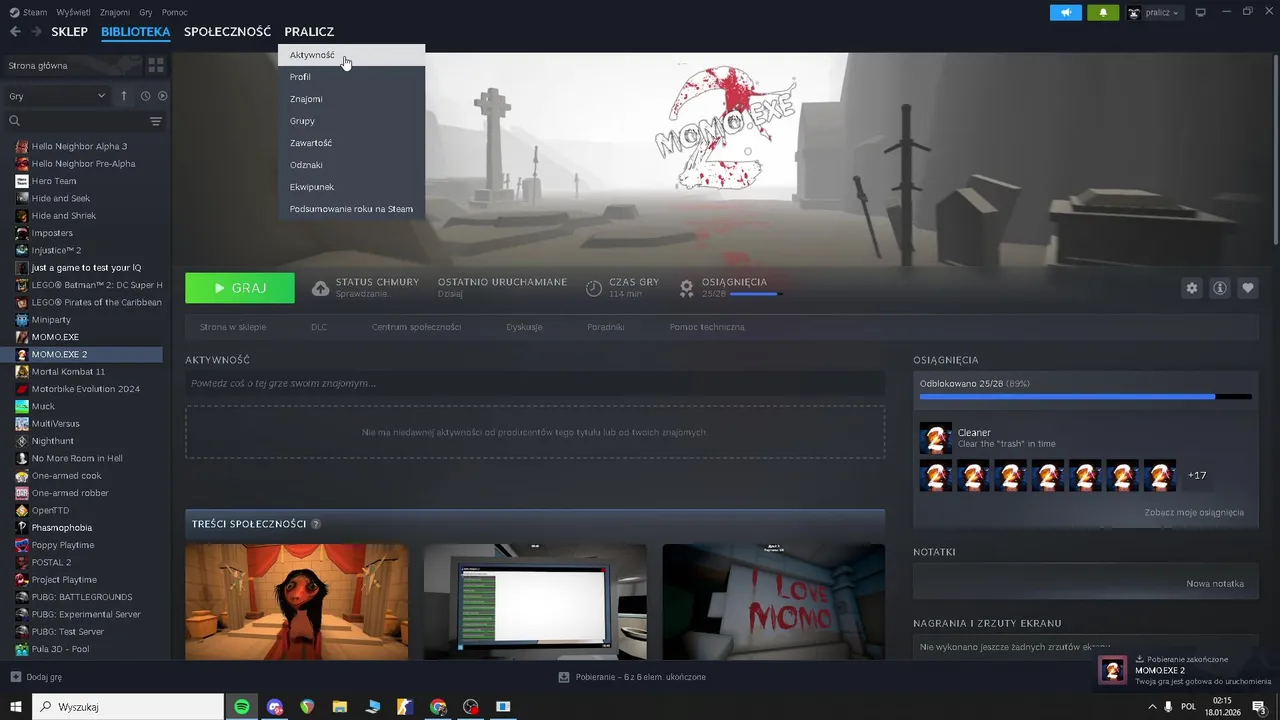Screen dimensions: 1280x720
Task: Open the SPOŁECZNOŚĆ tab
Action: tap(227, 32)
